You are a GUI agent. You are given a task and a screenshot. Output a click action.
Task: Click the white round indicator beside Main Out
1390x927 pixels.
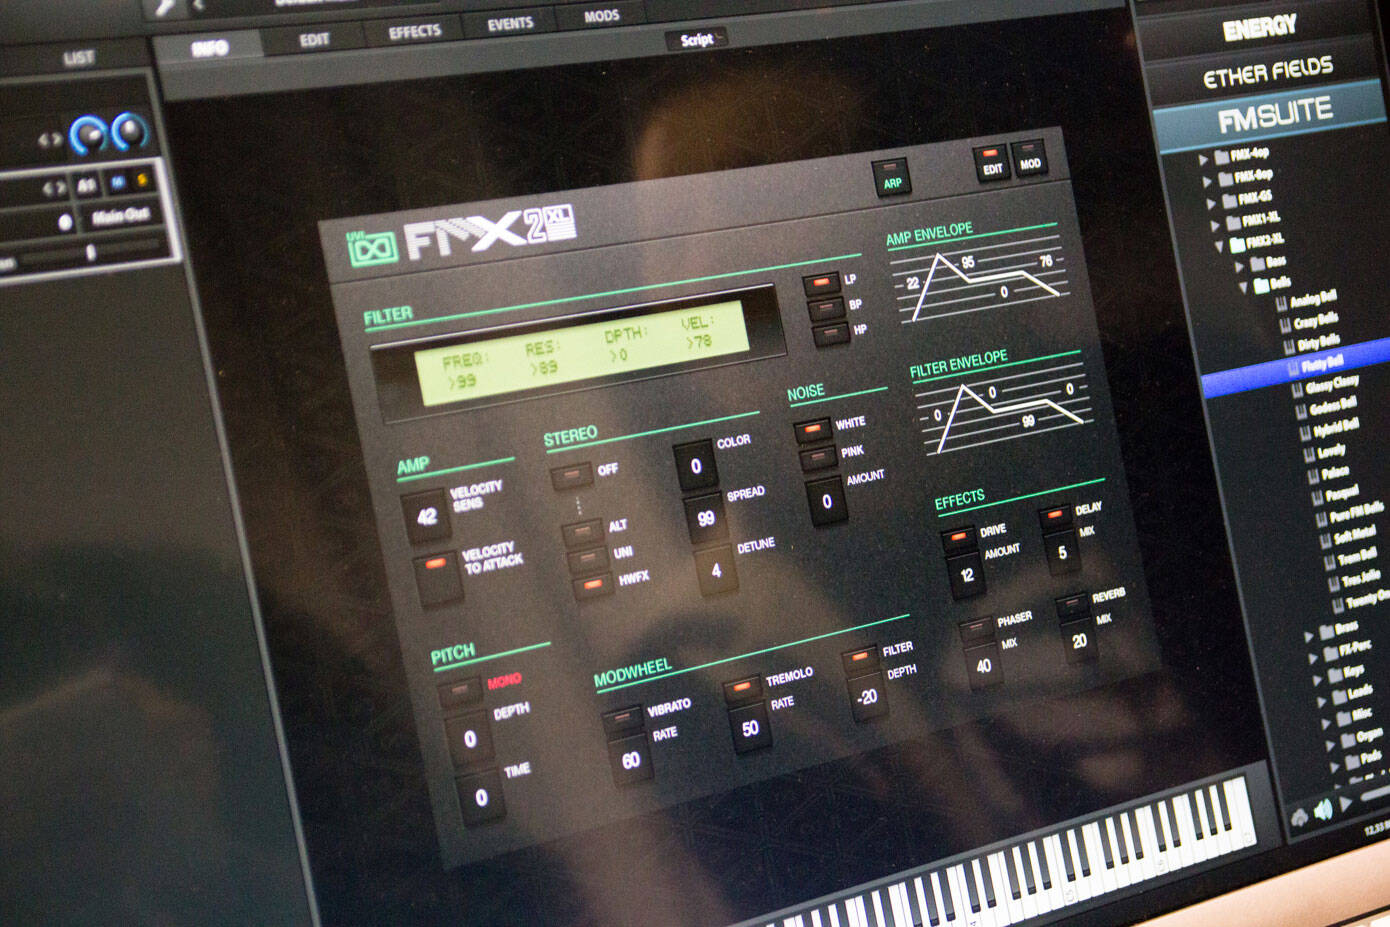(66, 222)
